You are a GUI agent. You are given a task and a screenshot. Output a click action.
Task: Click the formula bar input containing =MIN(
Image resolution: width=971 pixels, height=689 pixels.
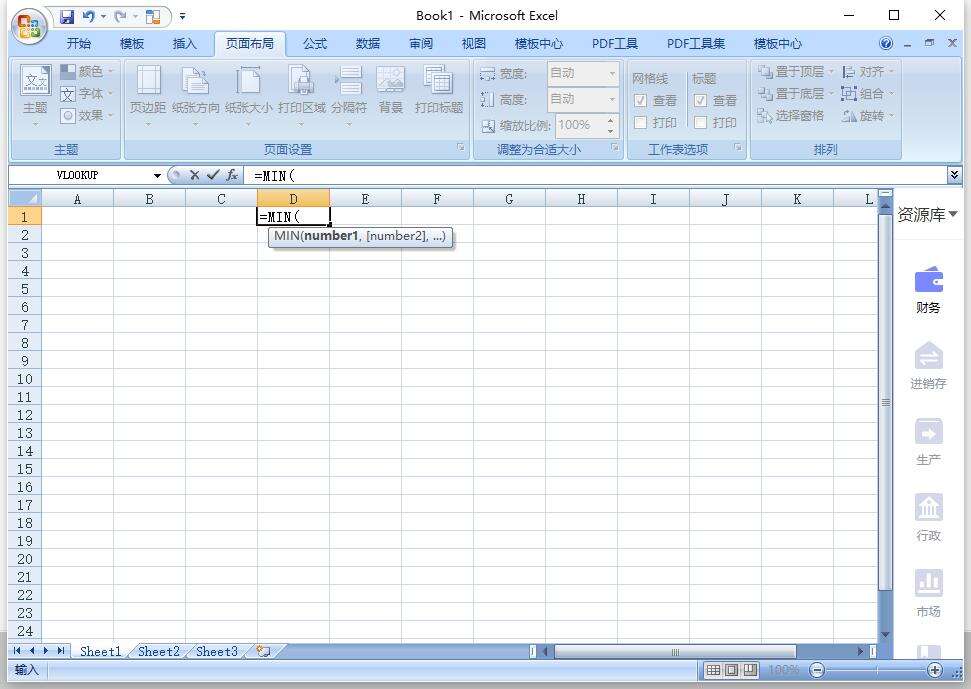594,175
